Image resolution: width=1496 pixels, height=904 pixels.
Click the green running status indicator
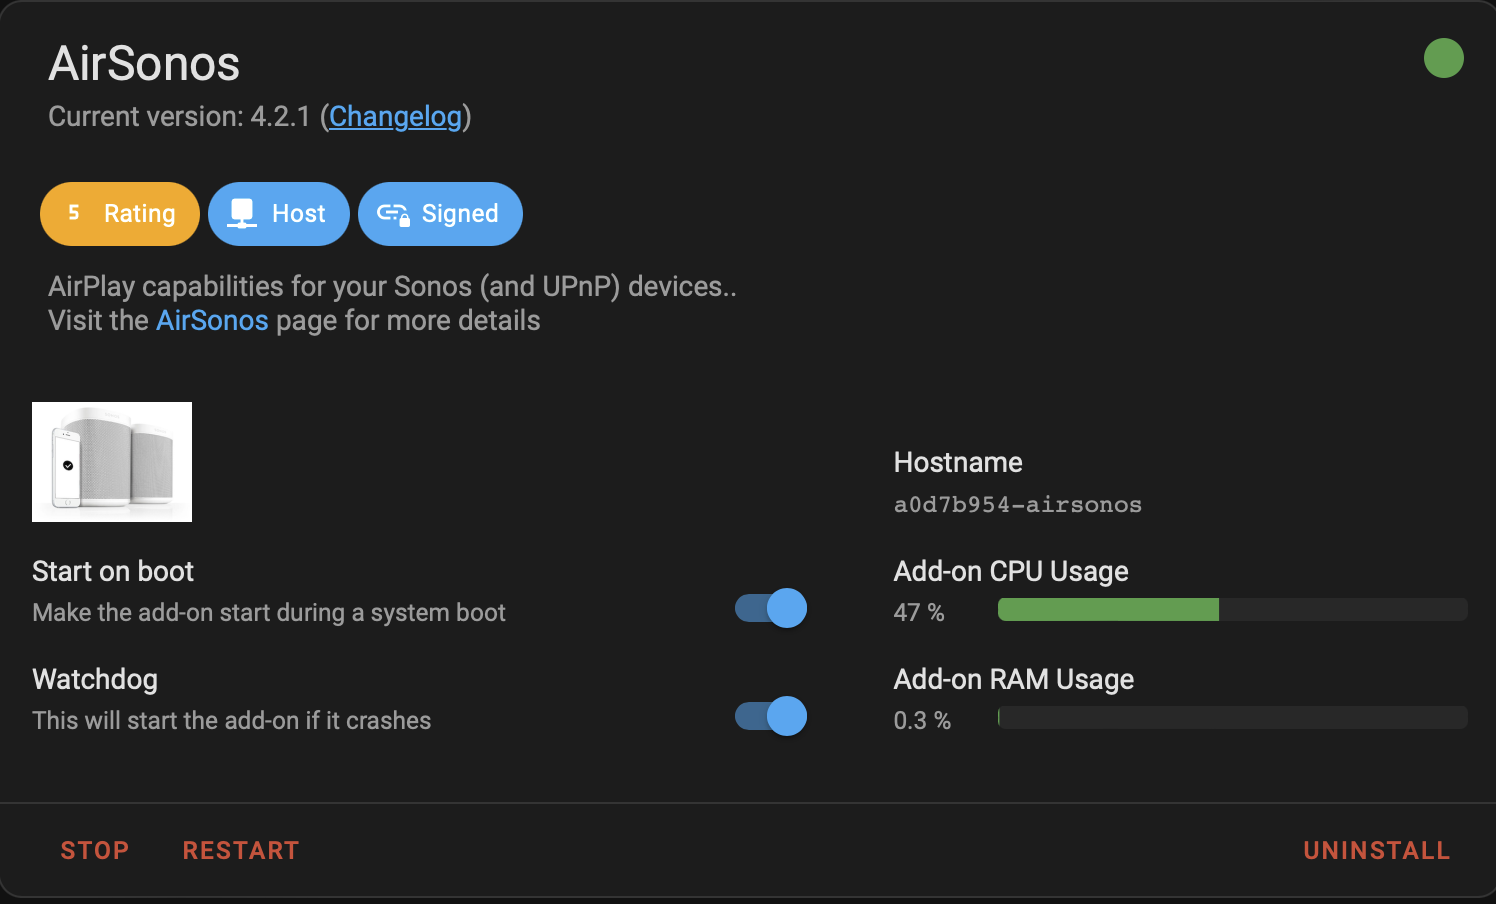pos(1443,58)
